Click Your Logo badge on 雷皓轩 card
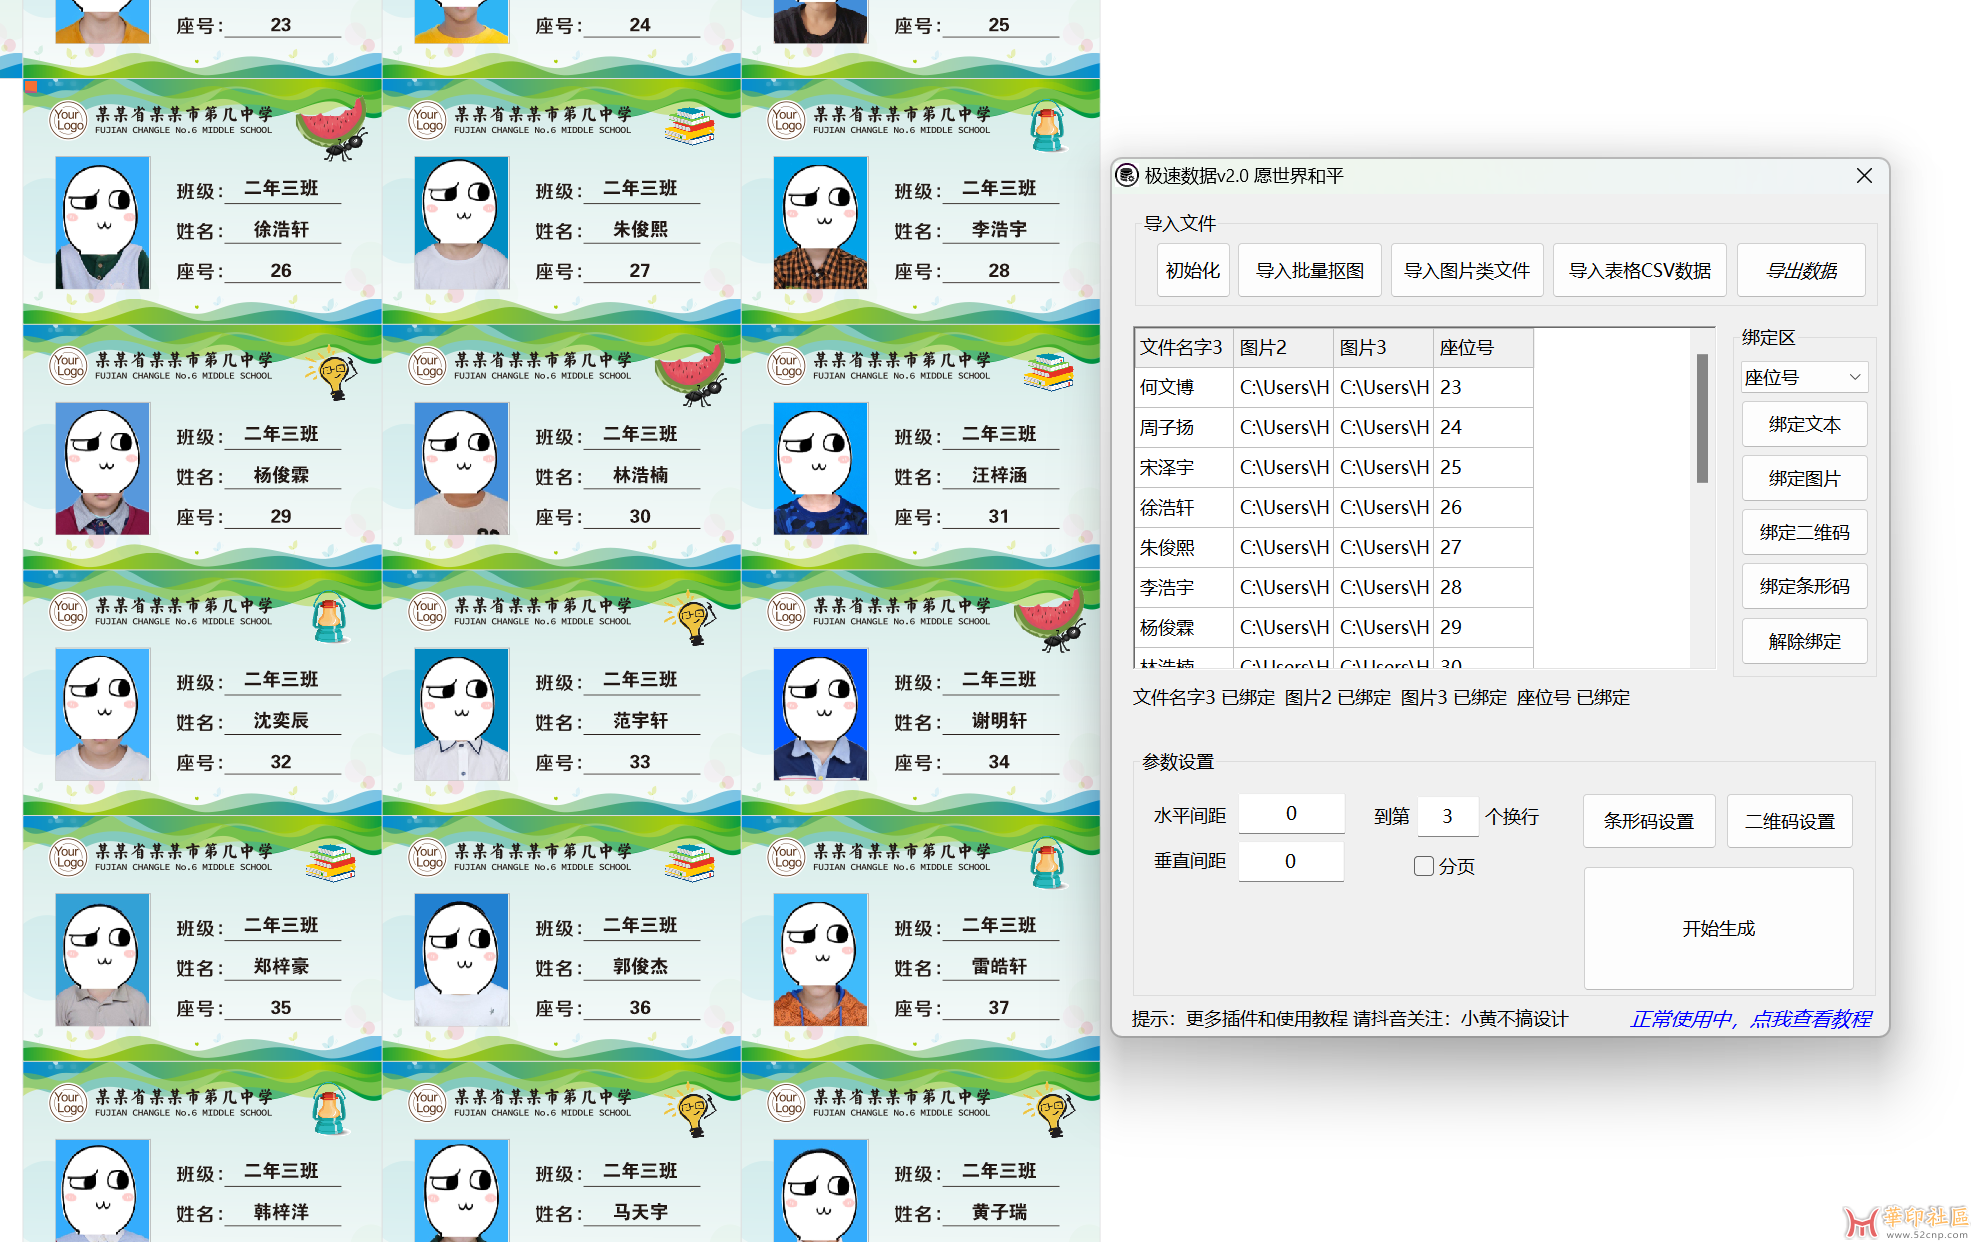This screenshot has width=1972, height=1242. pyautogui.click(x=787, y=857)
